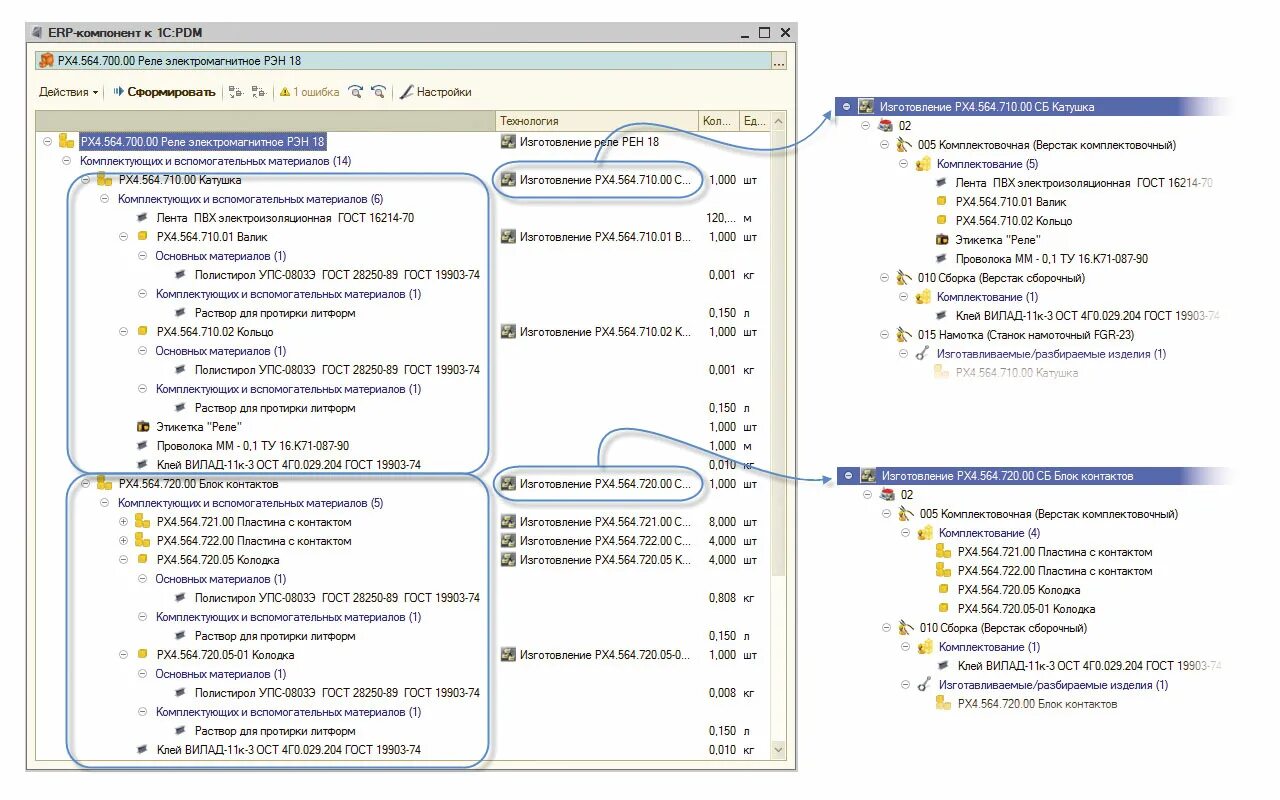This screenshot has height=800, width=1280.
Task: Click the 0,808 quantity cell
Action: point(722,598)
